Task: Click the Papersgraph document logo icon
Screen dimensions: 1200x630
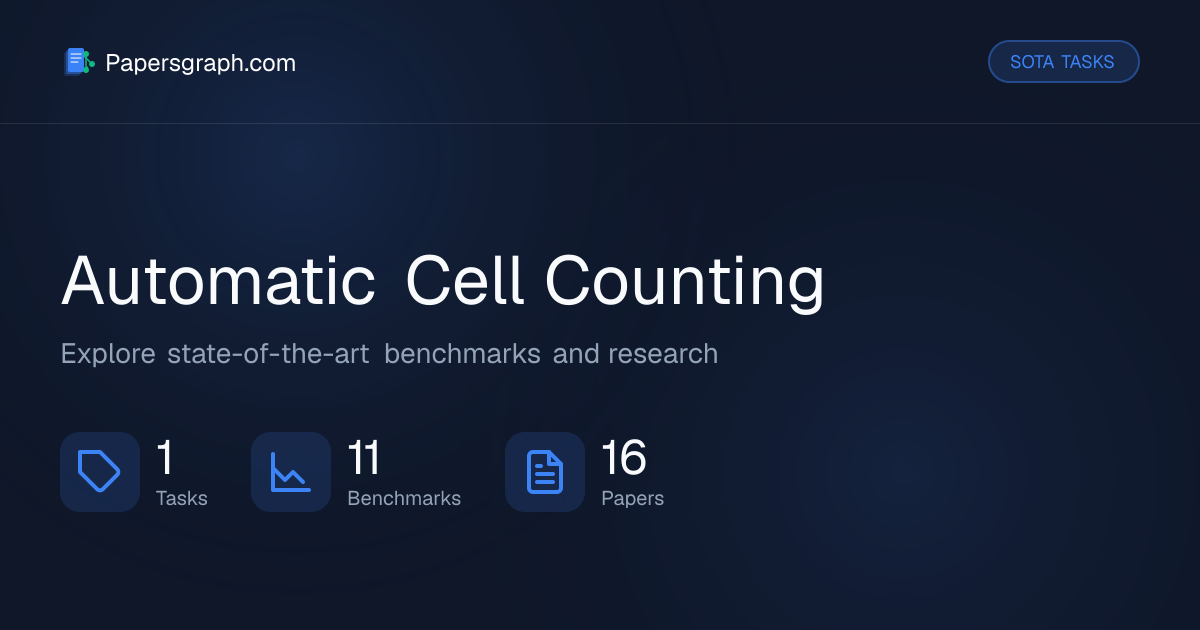Action: point(79,62)
